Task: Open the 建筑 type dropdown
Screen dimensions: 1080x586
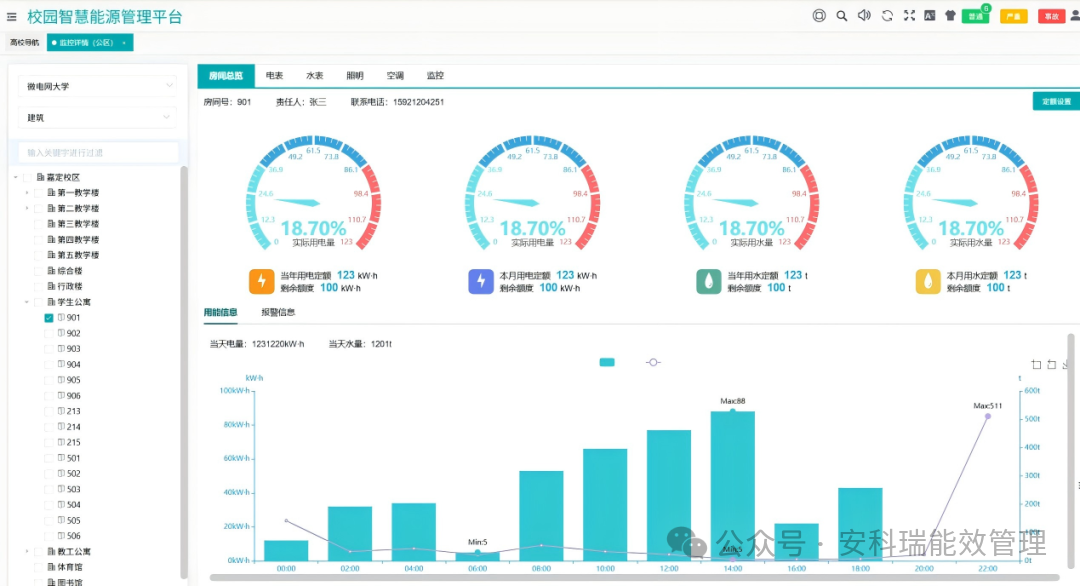Action: 98,118
